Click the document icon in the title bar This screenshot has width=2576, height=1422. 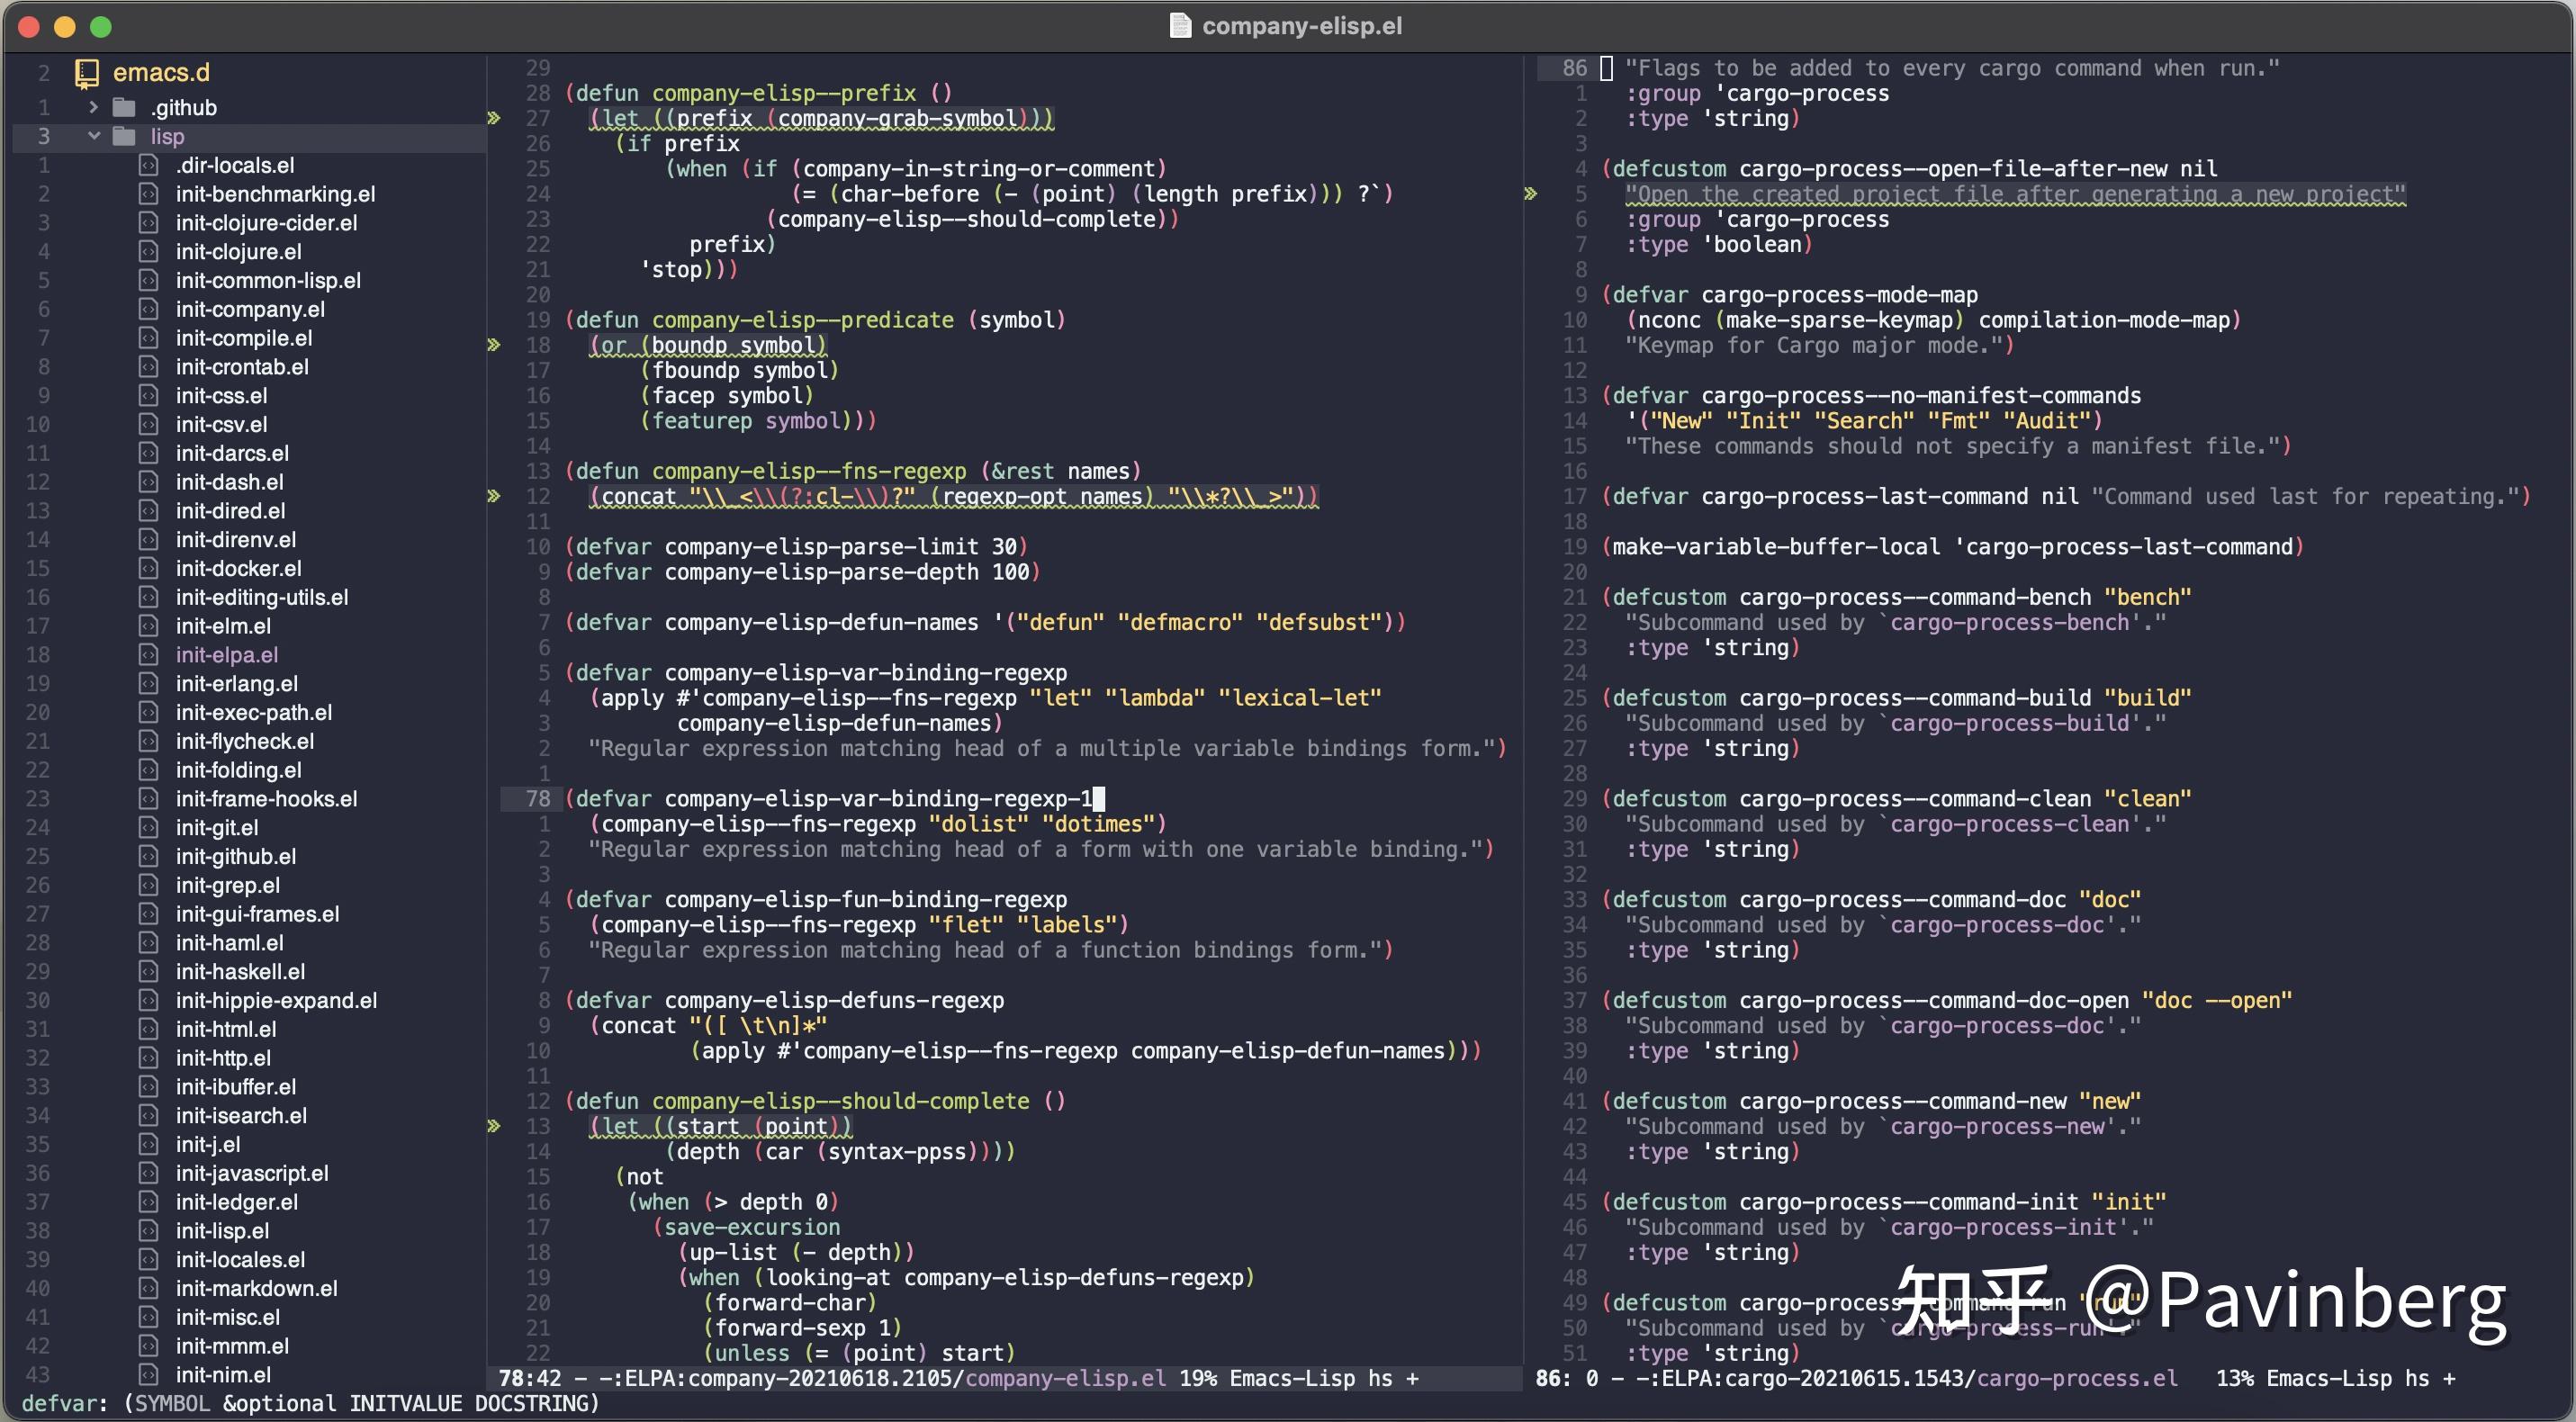(1180, 26)
